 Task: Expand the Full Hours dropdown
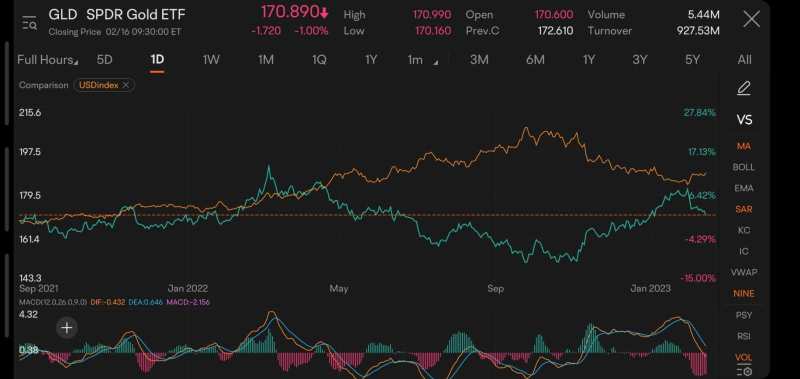coord(48,60)
